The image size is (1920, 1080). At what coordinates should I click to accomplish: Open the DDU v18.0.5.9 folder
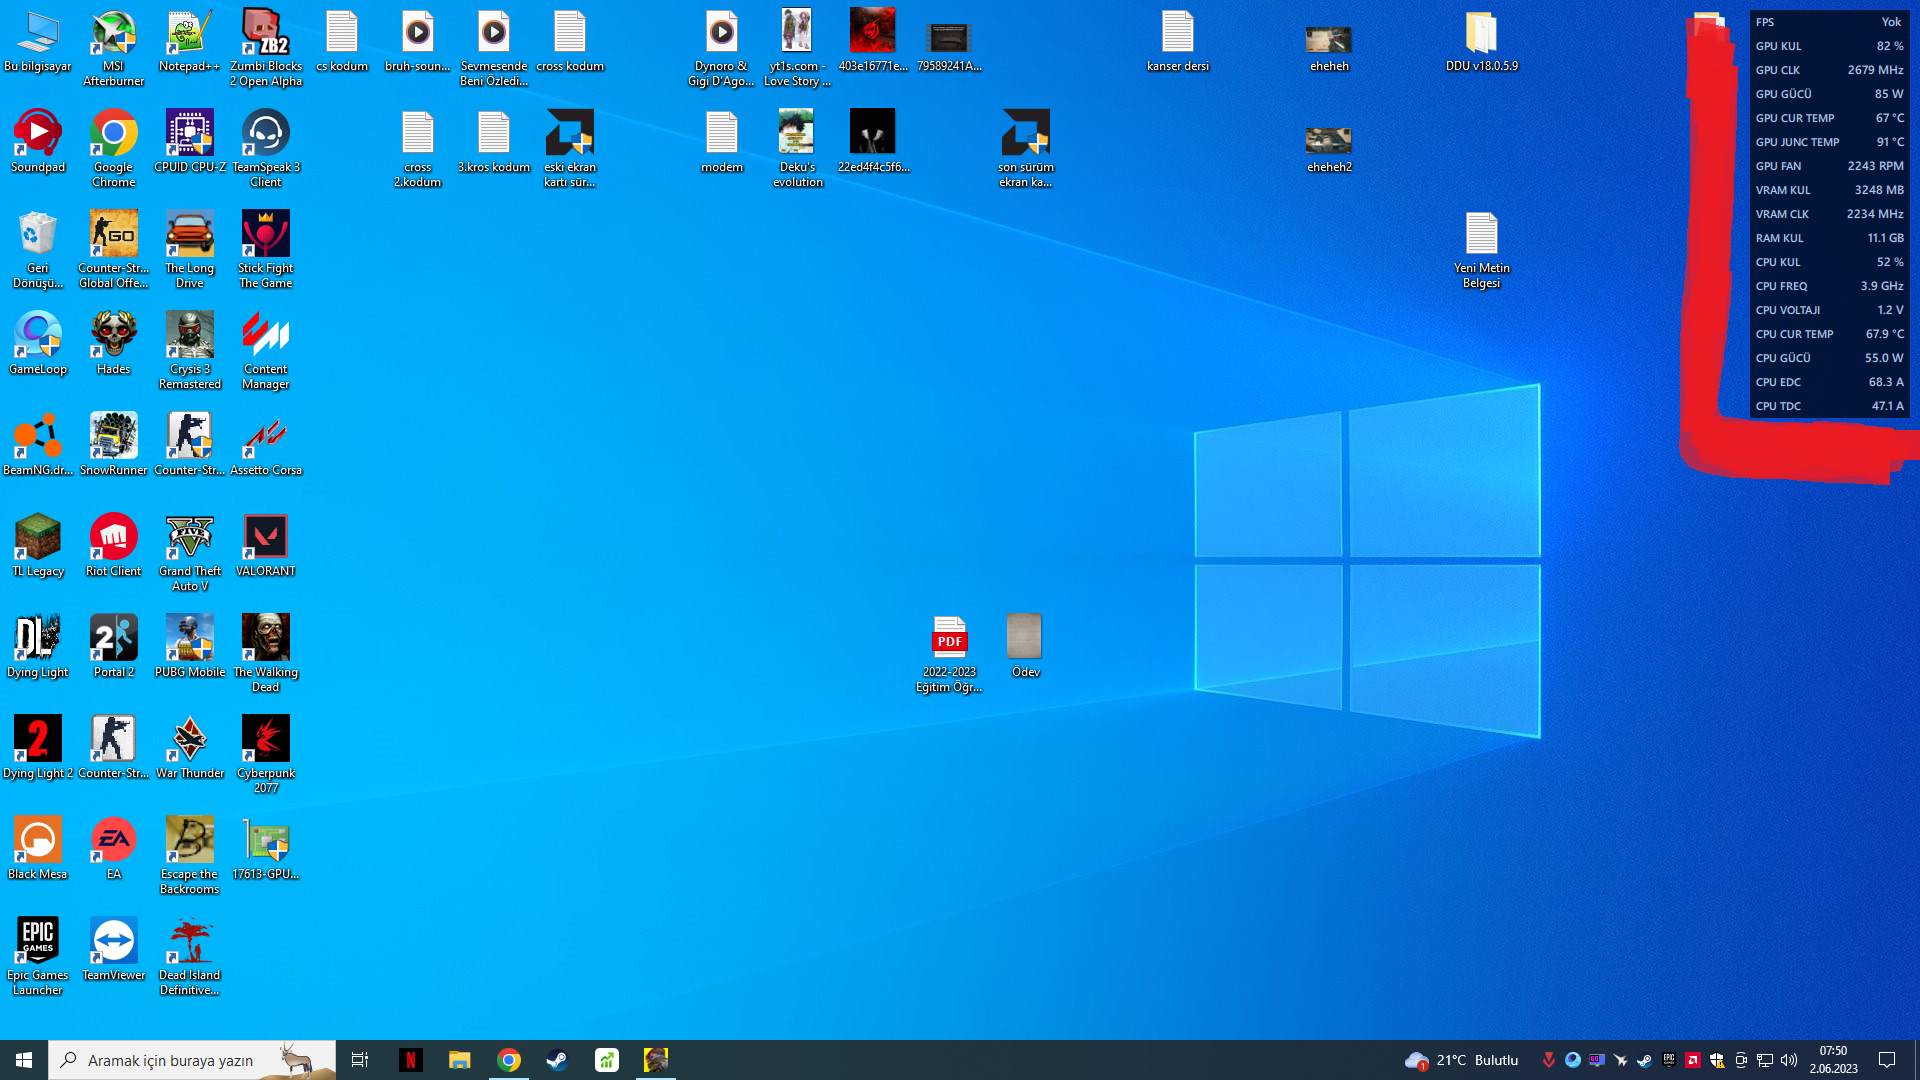(x=1482, y=41)
